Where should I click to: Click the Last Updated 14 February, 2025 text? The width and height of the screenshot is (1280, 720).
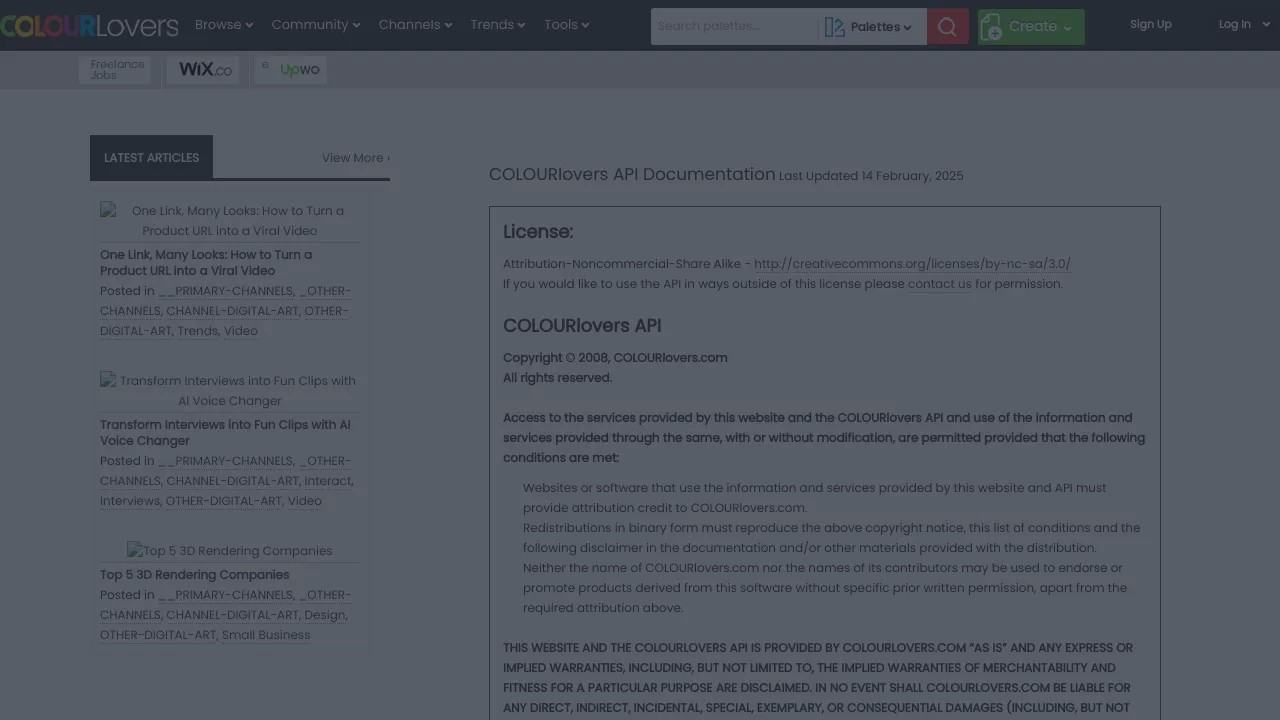click(871, 176)
